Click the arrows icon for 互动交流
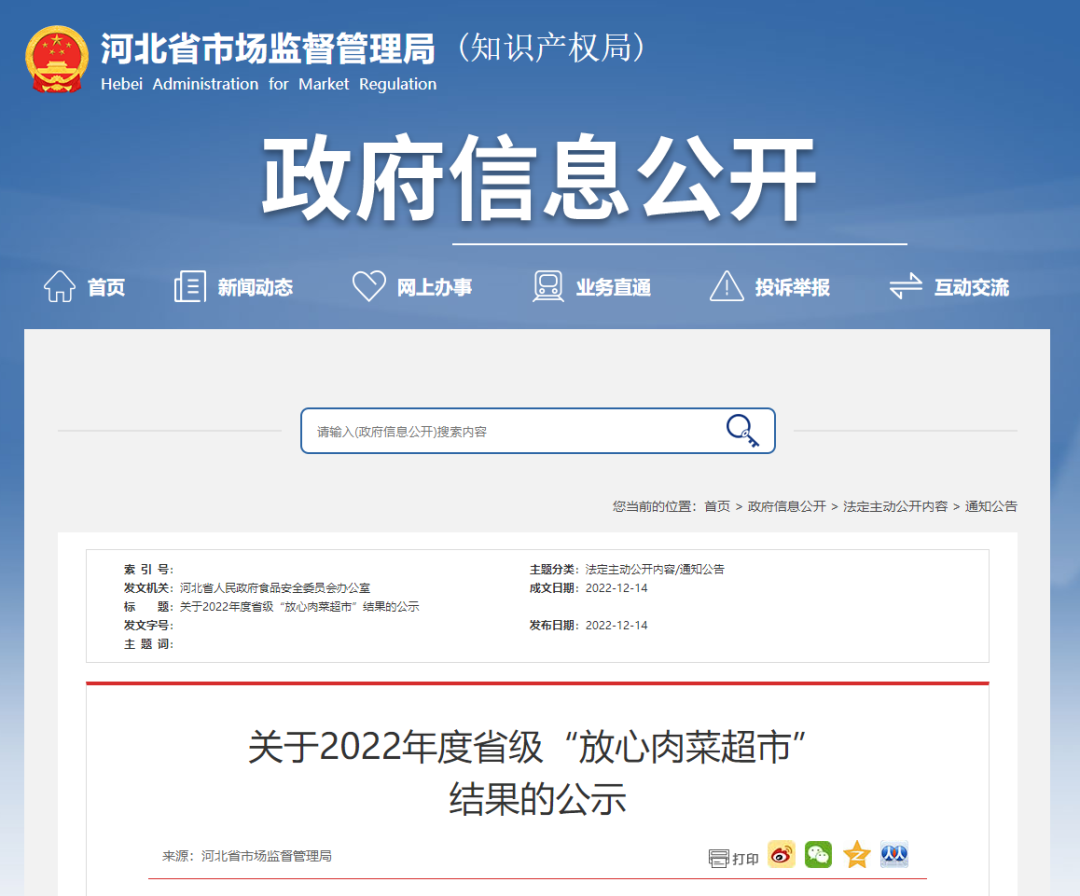The width and height of the screenshot is (1080, 896). pyautogui.click(x=905, y=287)
